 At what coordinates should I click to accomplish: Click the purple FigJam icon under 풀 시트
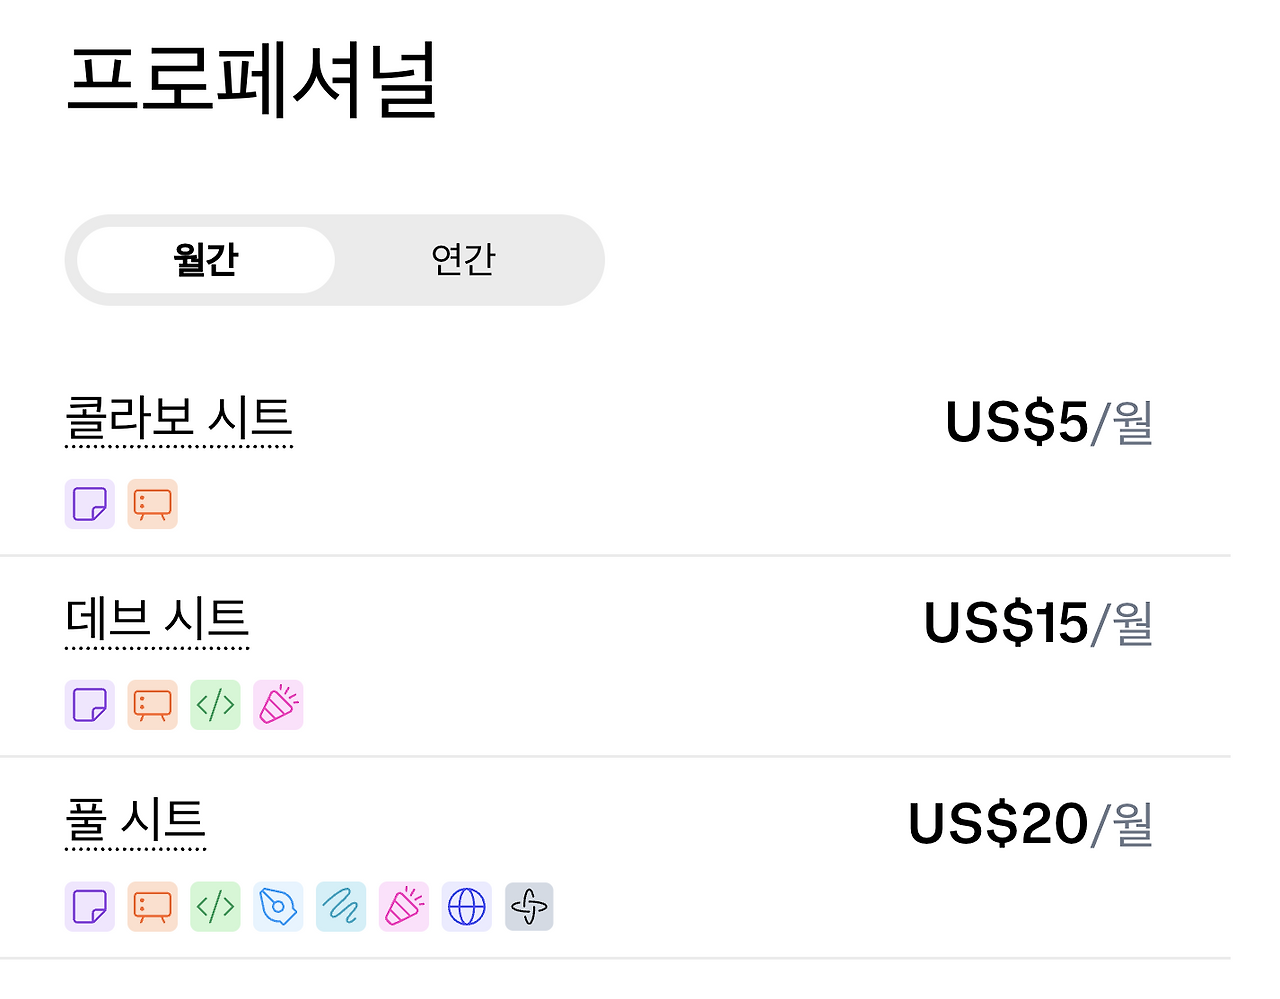(x=90, y=907)
